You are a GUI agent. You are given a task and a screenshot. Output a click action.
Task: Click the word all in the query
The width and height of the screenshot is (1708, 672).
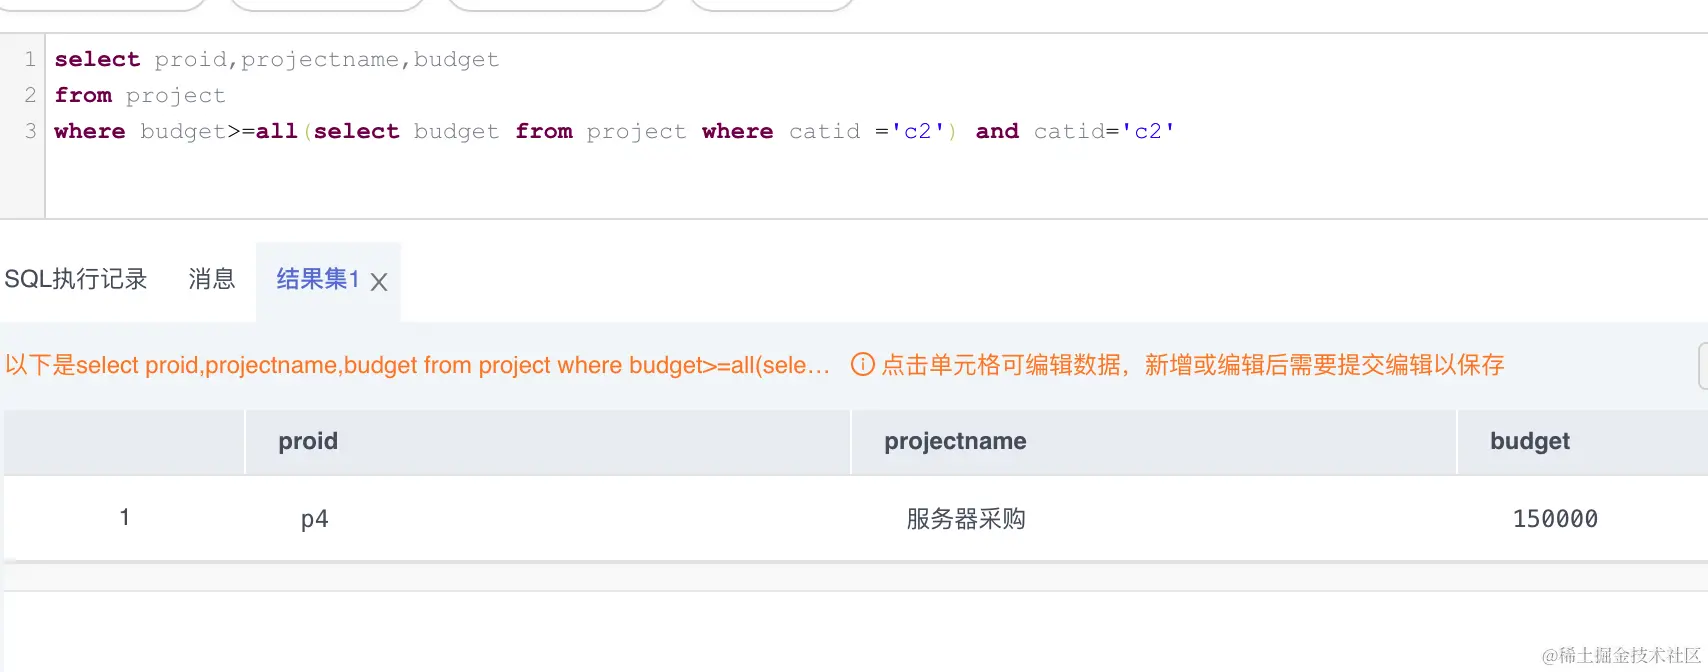tap(277, 131)
